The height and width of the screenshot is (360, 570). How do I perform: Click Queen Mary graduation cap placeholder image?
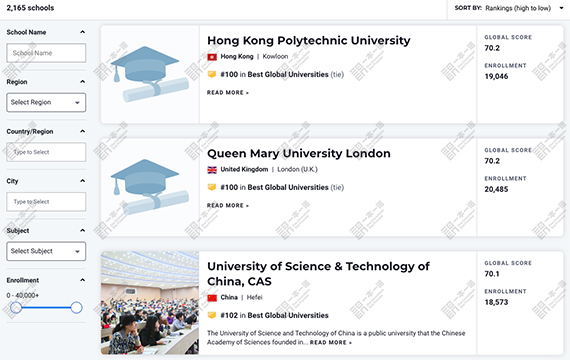point(150,187)
